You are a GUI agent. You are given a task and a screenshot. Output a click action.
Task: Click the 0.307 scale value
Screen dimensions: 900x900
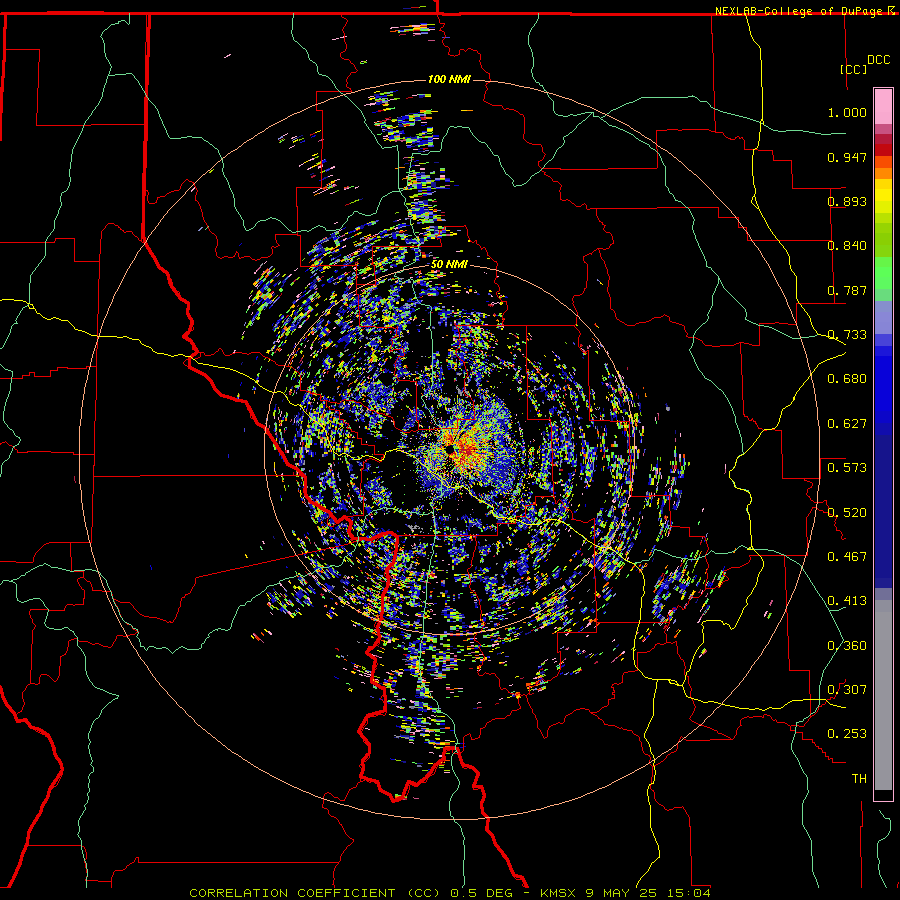pos(847,690)
